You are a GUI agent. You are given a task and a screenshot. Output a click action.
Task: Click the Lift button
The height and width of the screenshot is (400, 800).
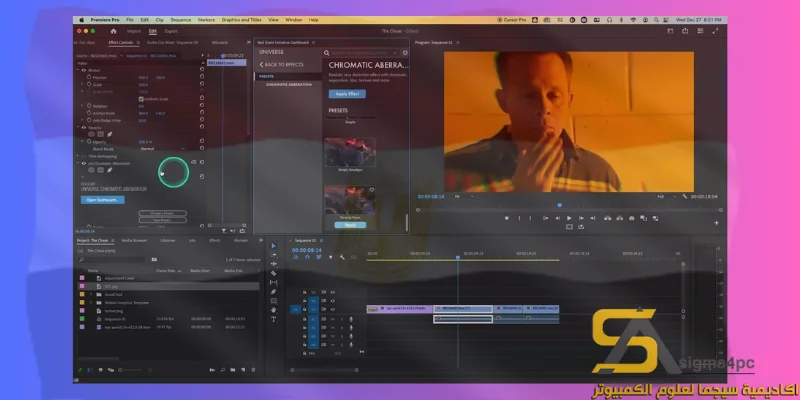pyautogui.click(x=607, y=218)
